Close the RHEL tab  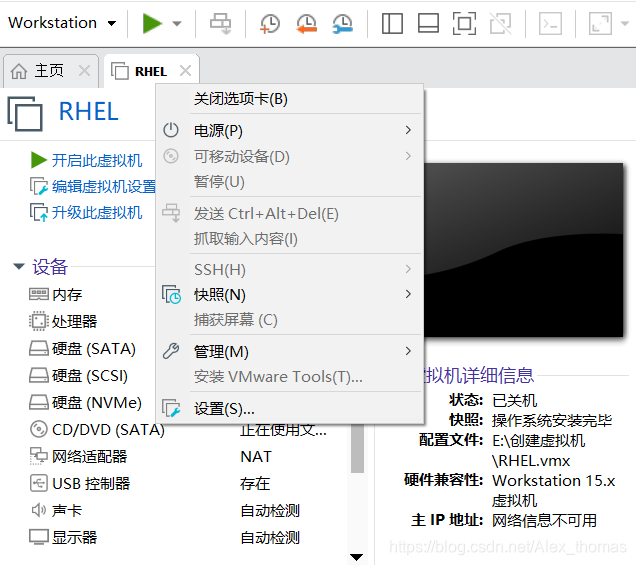click(185, 71)
